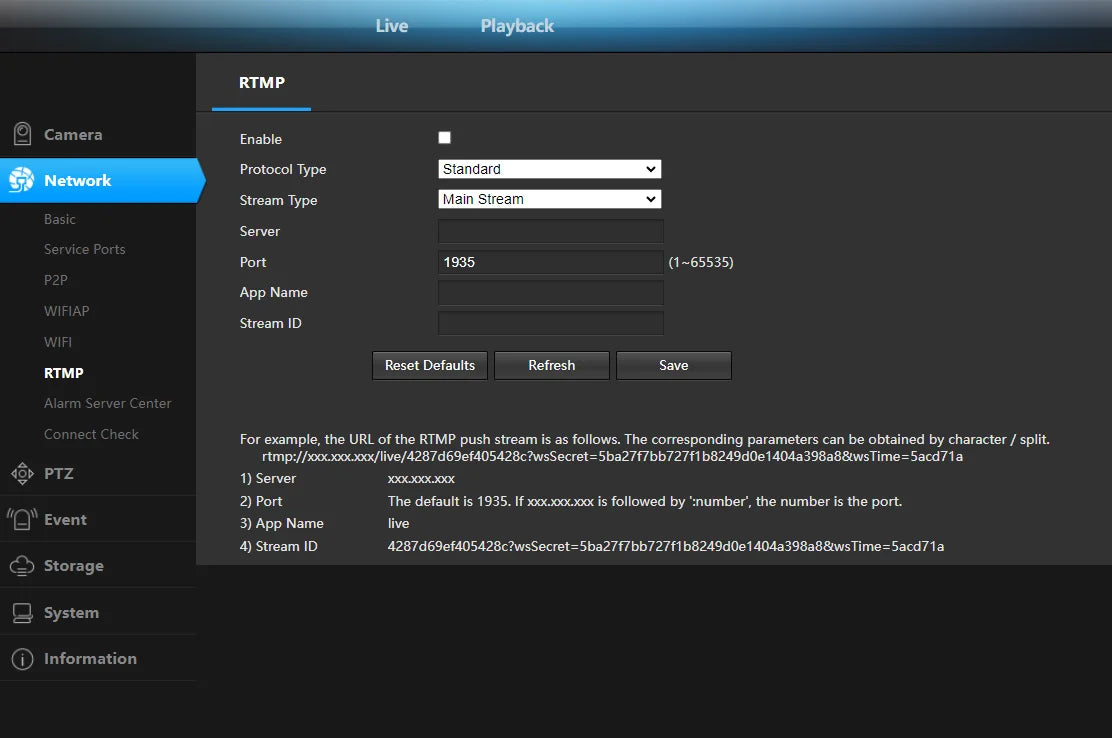Viewport: 1112px width, 738px height.
Task: Select the RTMP tab
Action: 263,83
